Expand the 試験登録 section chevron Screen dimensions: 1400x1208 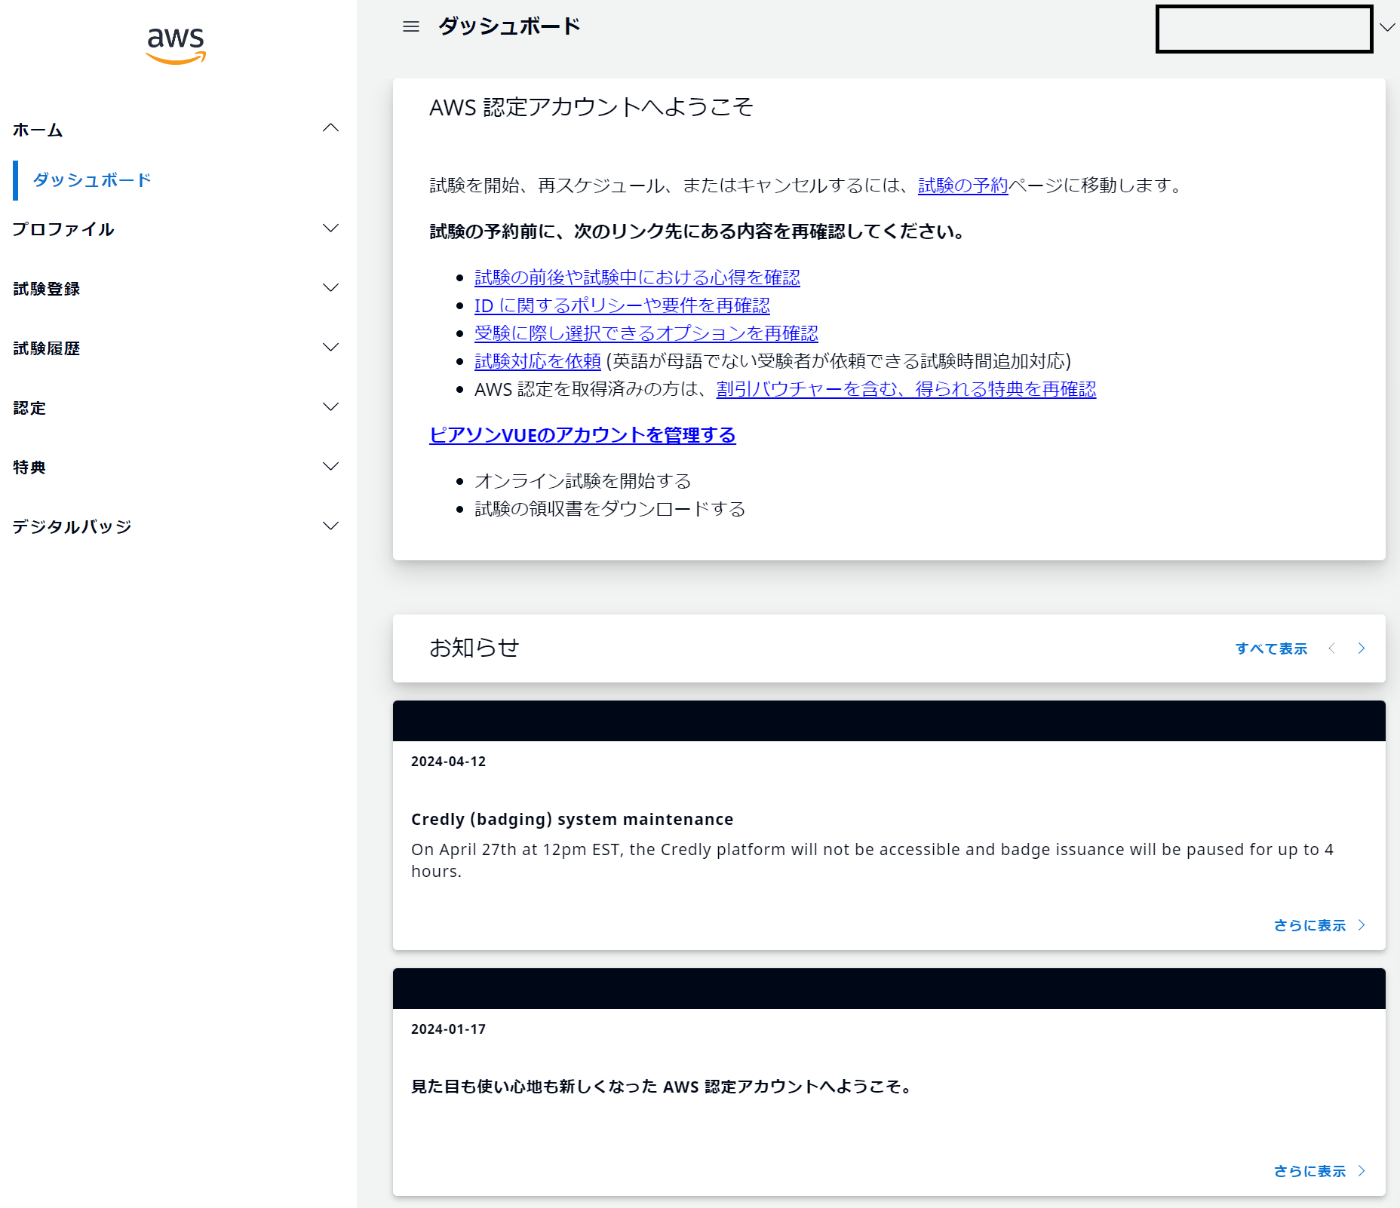(331, 288)
